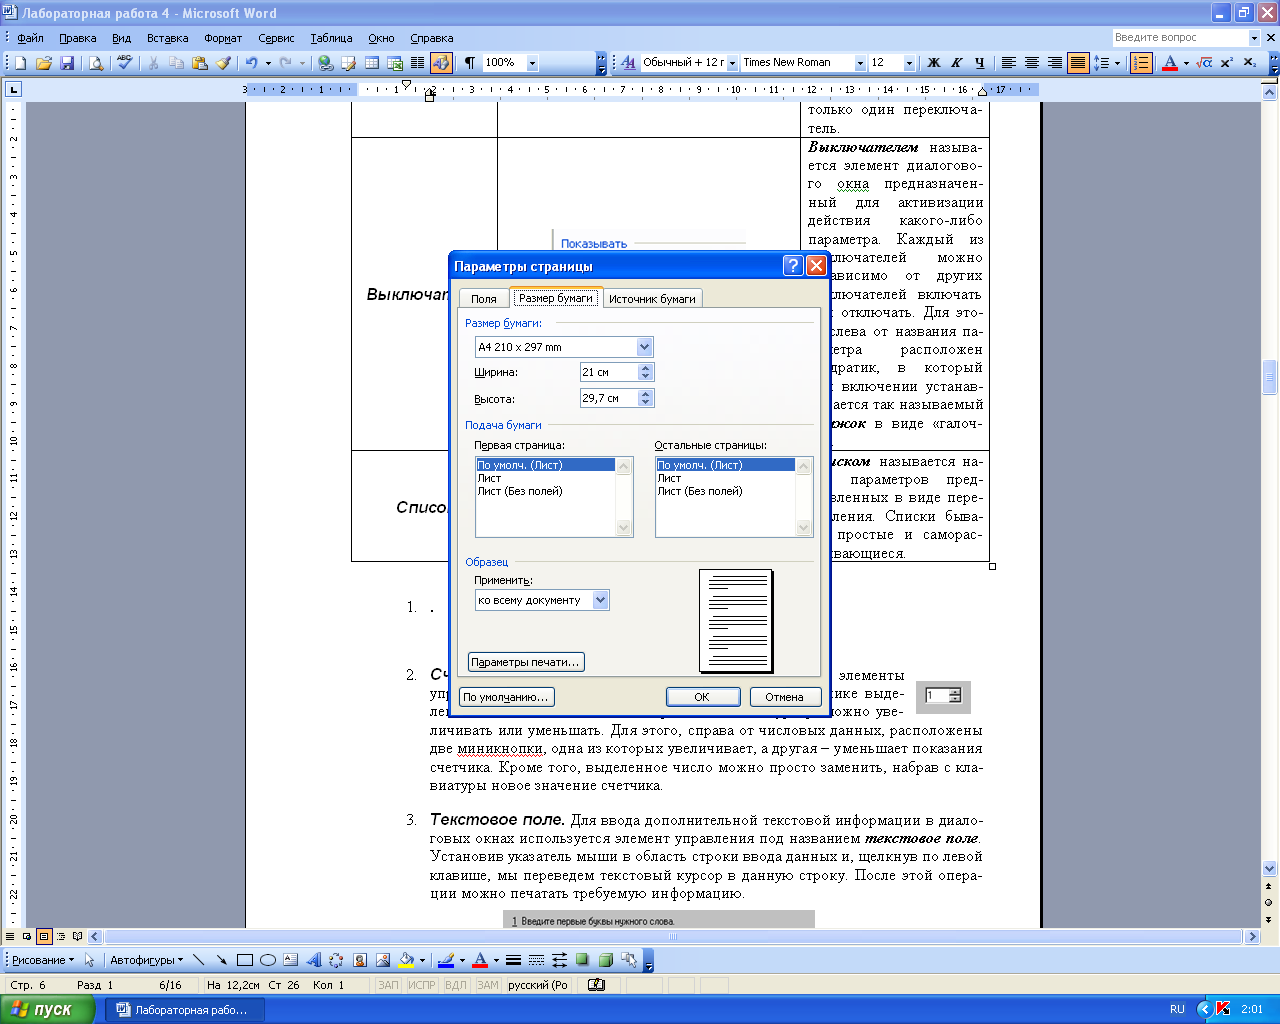This screenshot has width=1280, height=1024.
Task: Open the font size 12 dropdown
Action: (x=909, y=63)
